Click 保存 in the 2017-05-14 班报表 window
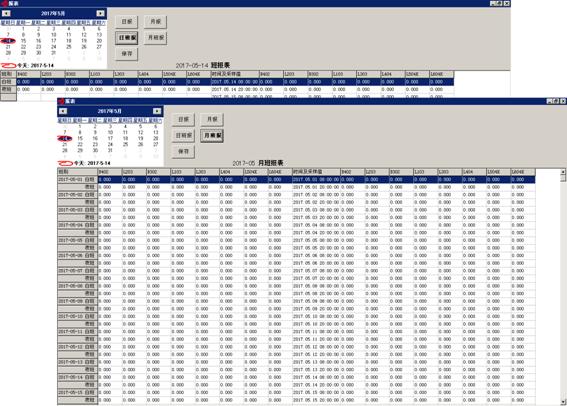The image size is (567, 406). 127,54
